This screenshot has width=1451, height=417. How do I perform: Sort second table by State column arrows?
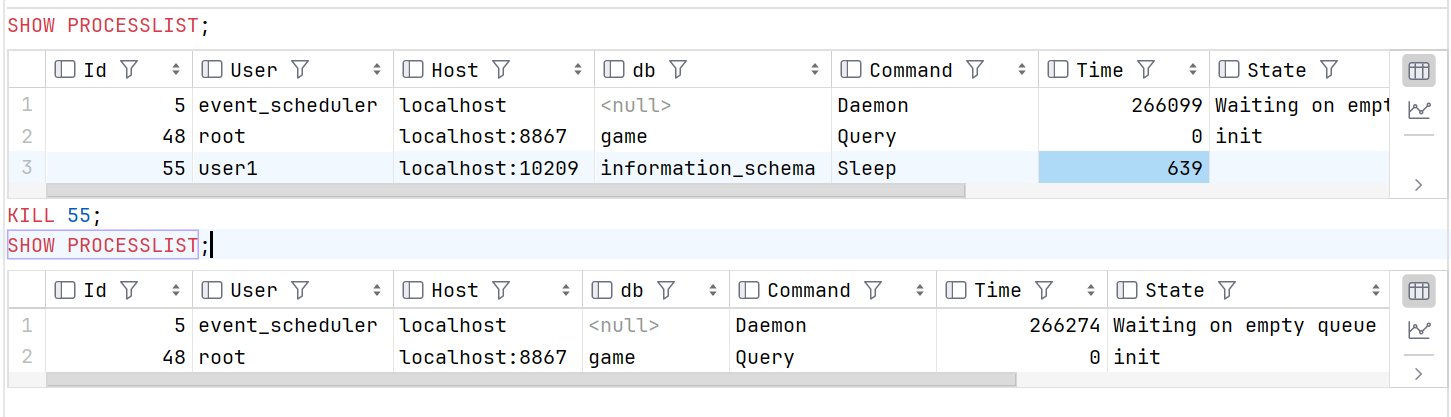click(x=1377, y=290)
